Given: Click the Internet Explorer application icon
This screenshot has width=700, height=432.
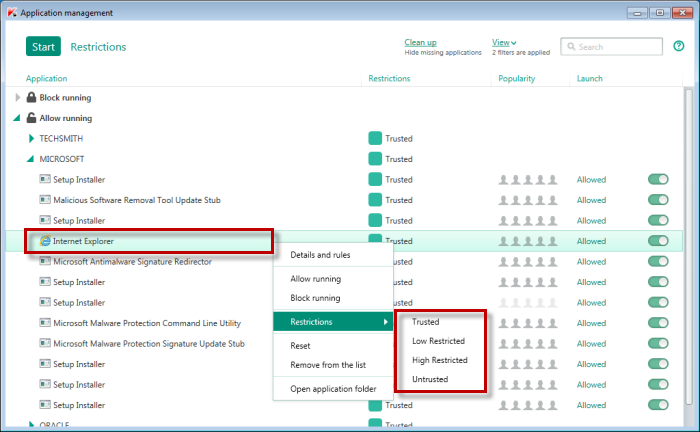Looking at the screenshot, I should coord(45,241).
